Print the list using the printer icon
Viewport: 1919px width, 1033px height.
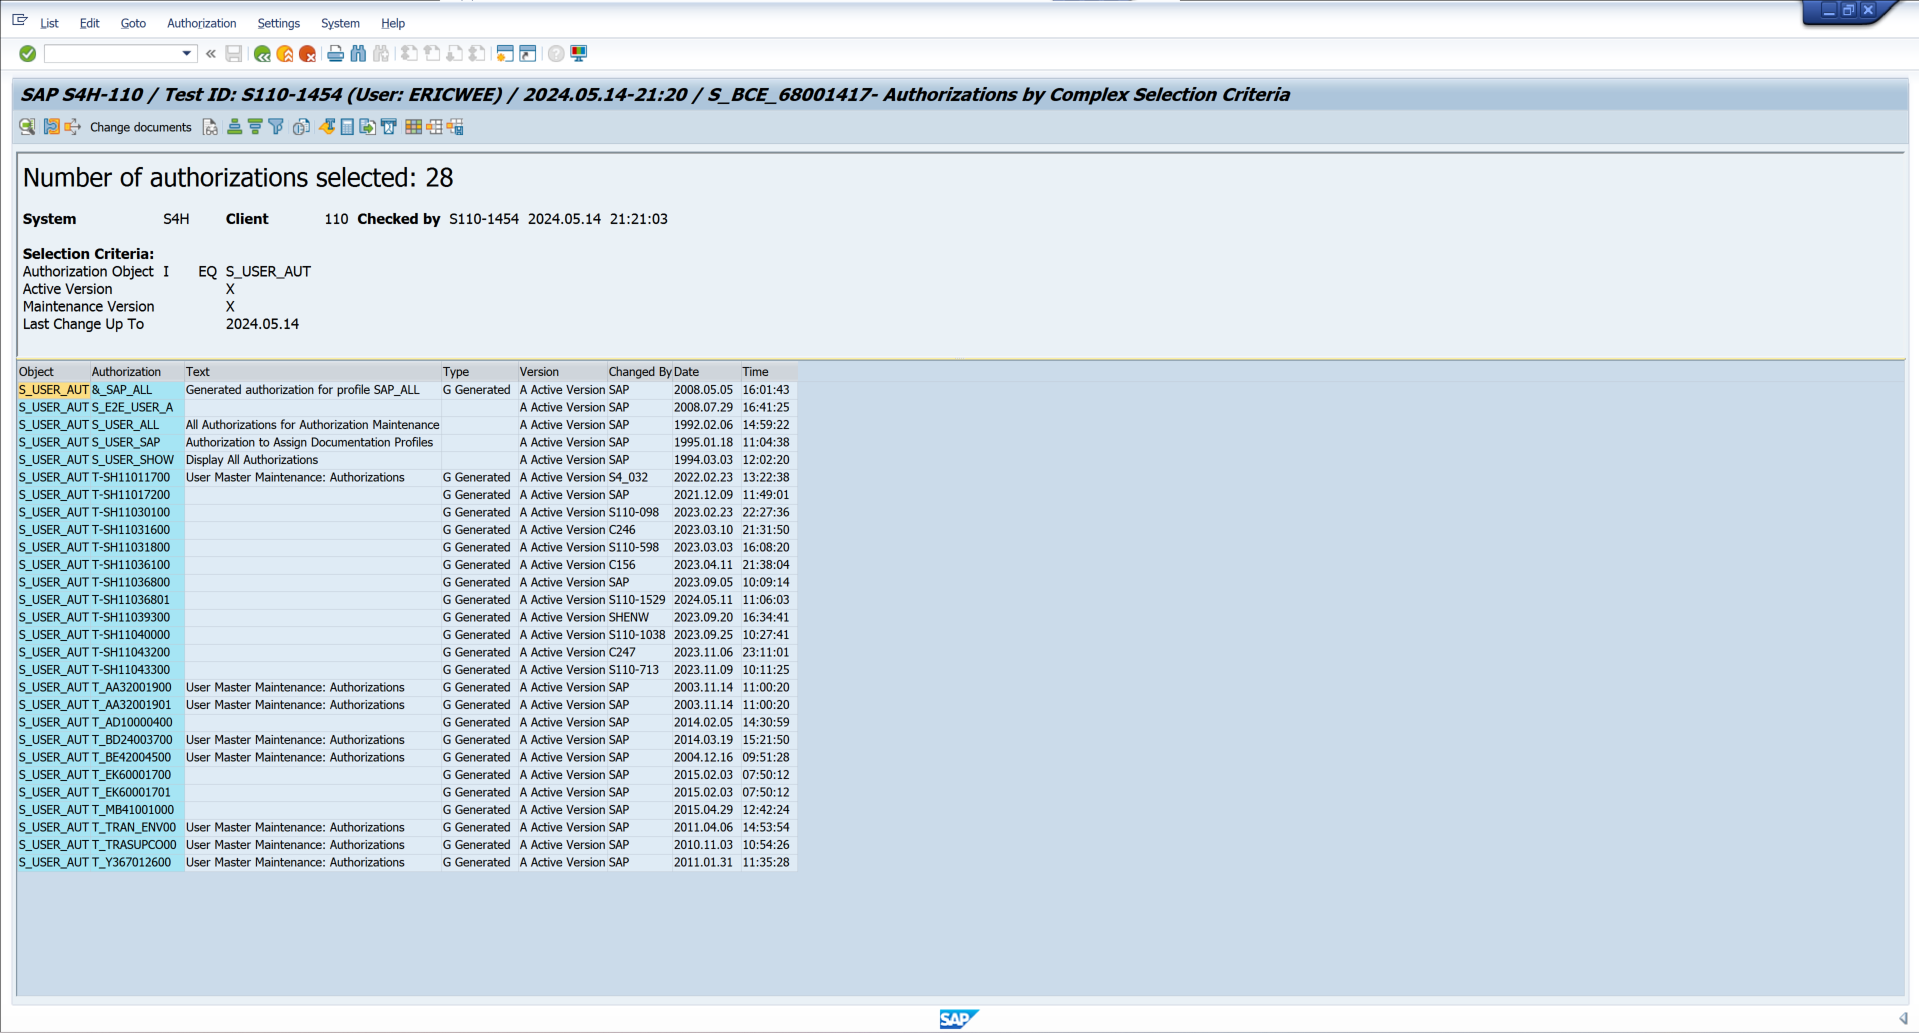click(x=336, y=54)
